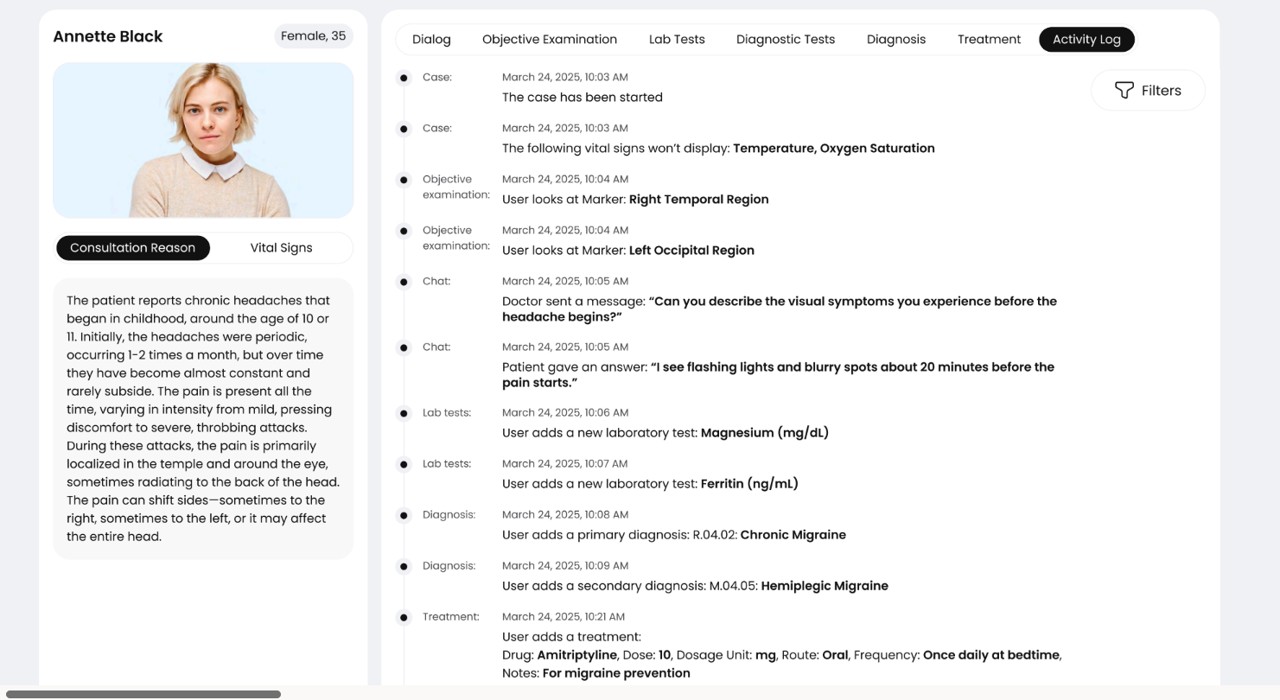The width and height of the screenshot is (1280, 700).
Task: Click the funnel icon in Filters
Action: click(x=1124, y=90)
